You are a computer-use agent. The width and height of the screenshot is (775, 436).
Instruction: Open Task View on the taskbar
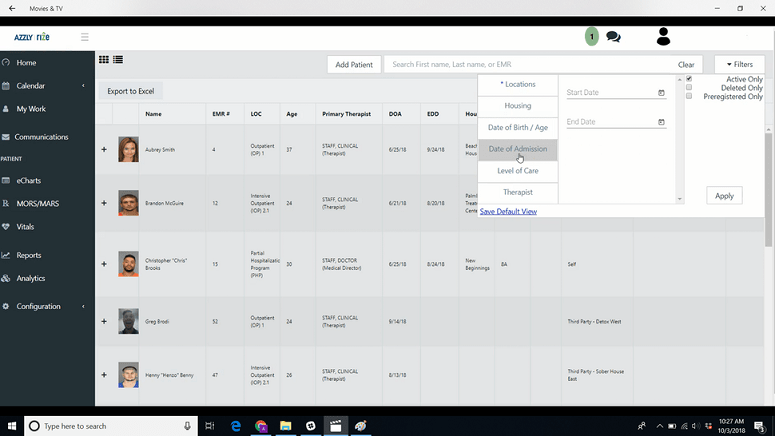[210, 426]
